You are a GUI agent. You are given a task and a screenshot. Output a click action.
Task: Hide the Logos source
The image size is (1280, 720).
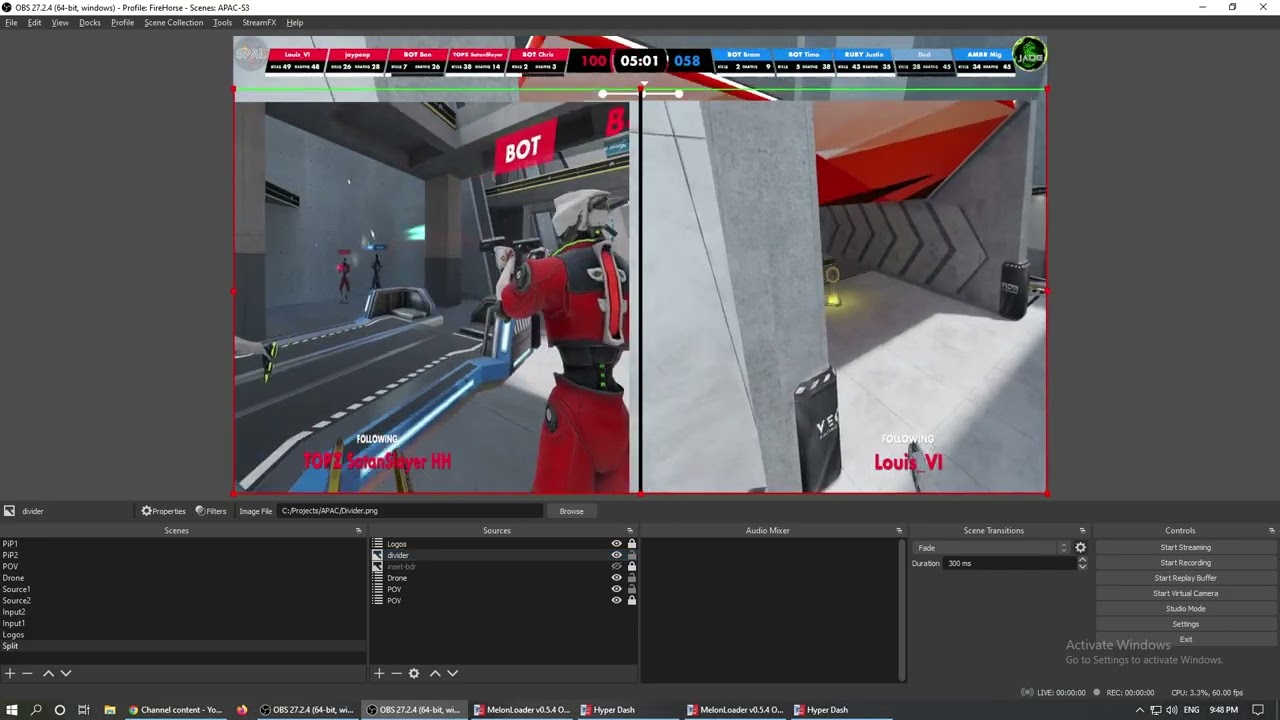(x=617, y=544)
